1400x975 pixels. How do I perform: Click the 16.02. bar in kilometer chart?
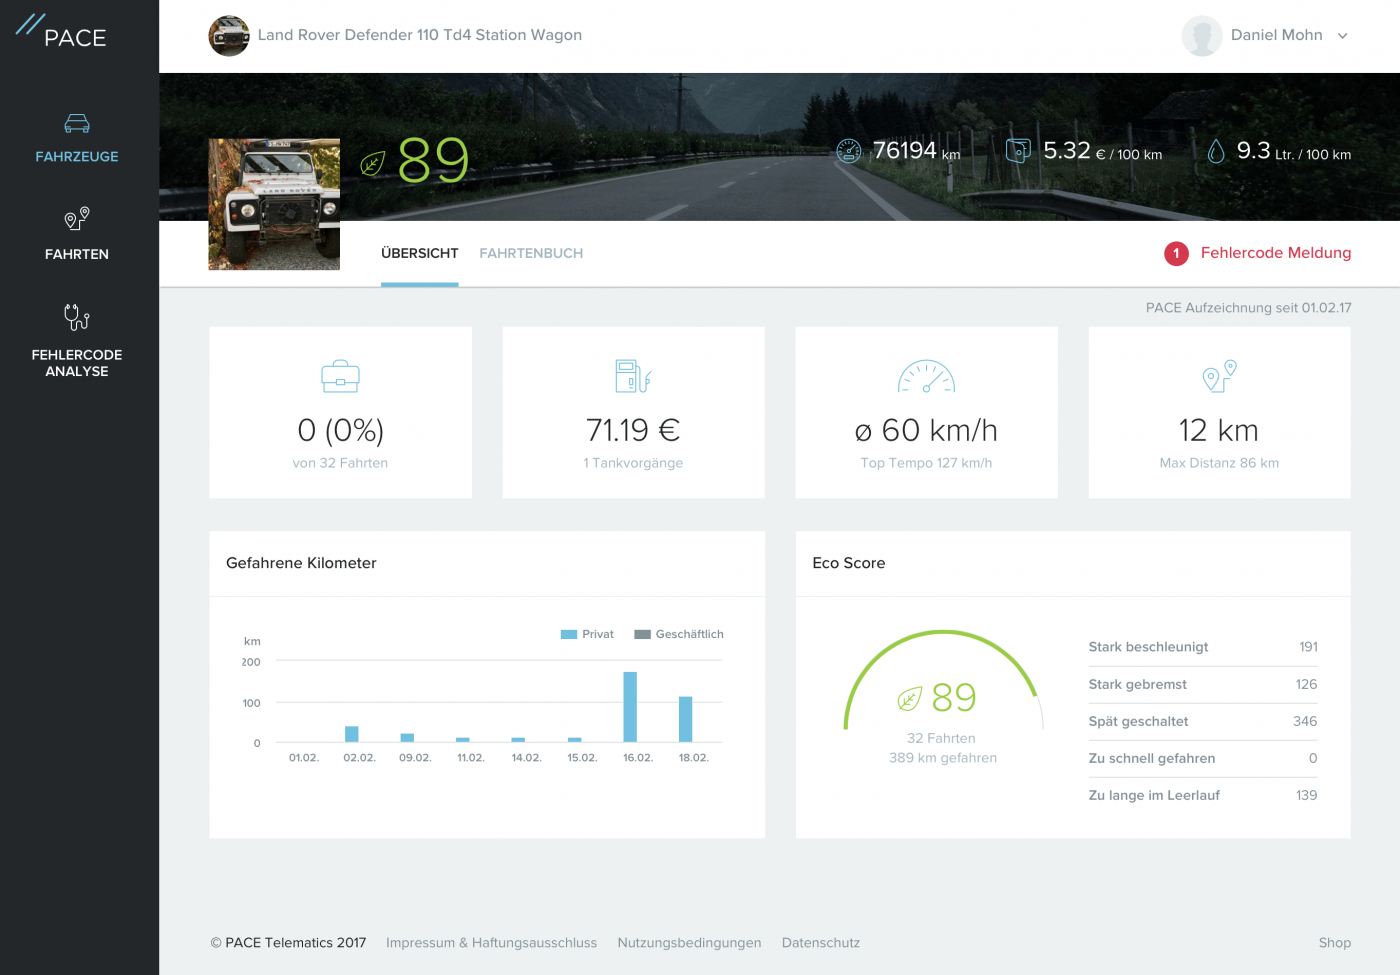tap(630, 706)
